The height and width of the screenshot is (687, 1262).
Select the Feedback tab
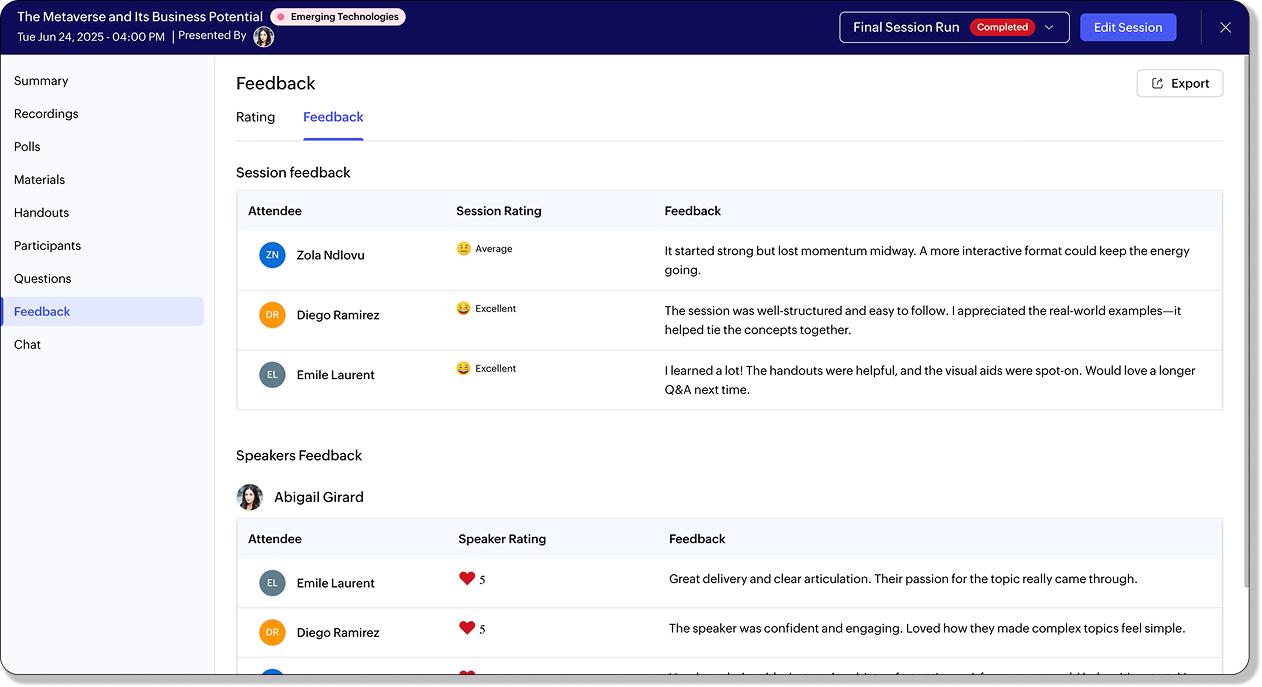tap(333, 117)
